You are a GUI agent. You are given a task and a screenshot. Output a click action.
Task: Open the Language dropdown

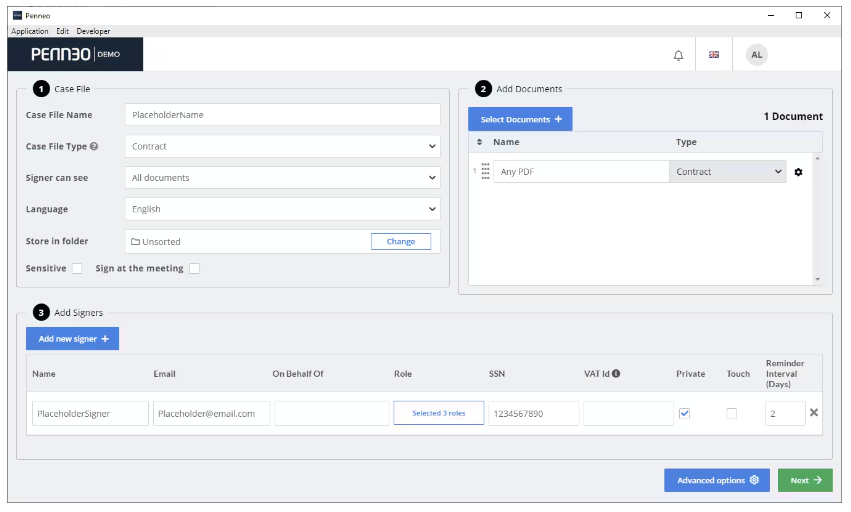[x=283, y=209]
